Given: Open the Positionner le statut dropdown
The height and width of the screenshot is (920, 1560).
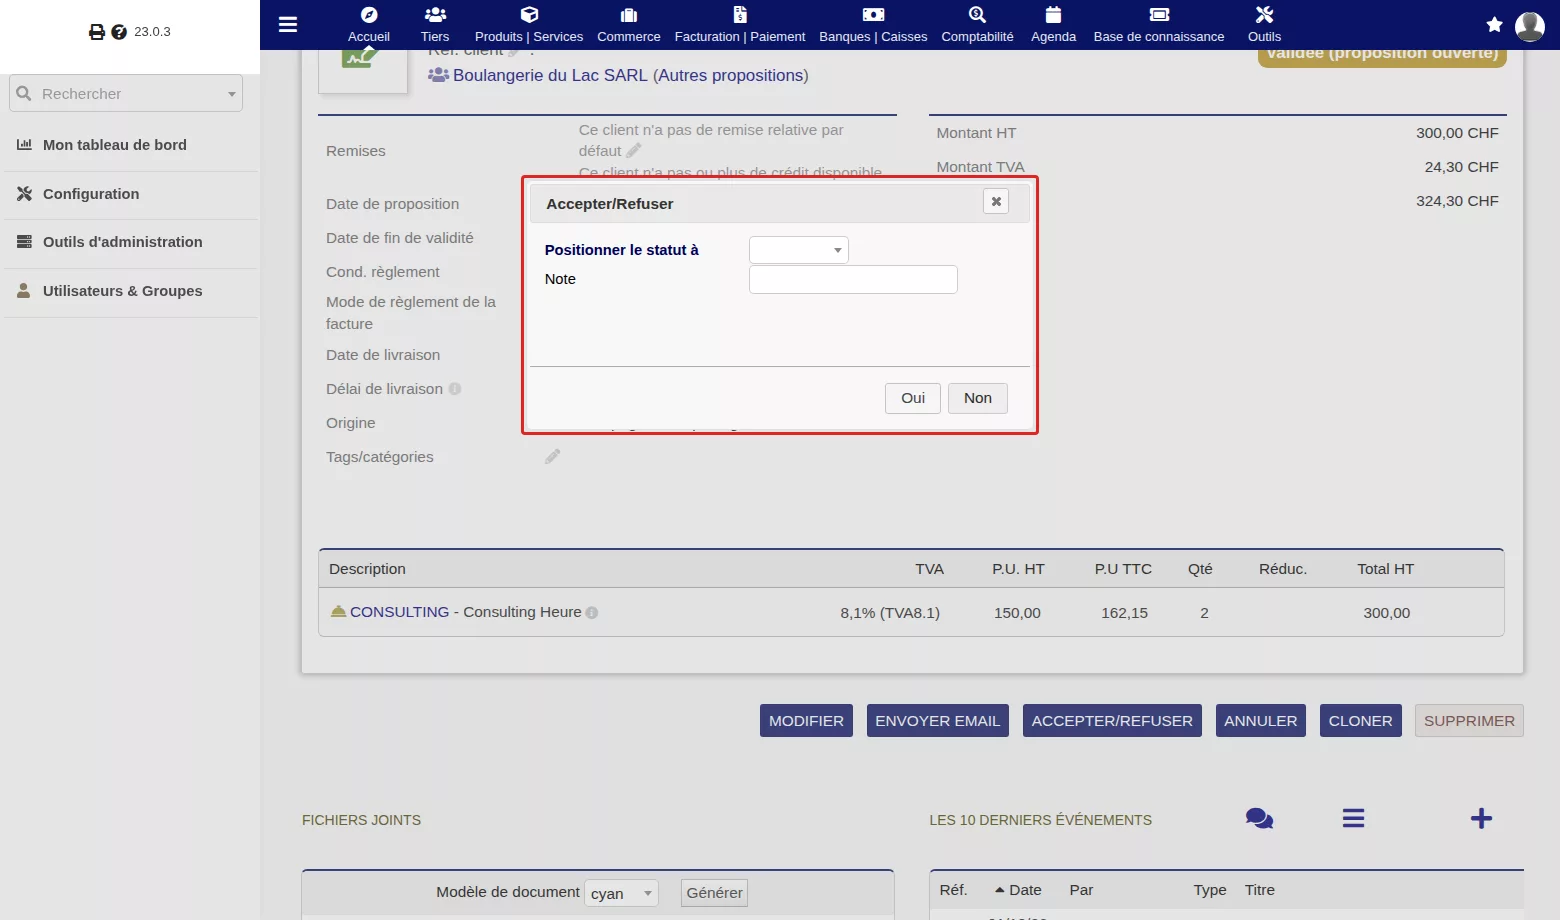Looking at the screenshot, I should pyautogui.click(x=799, y=250).
